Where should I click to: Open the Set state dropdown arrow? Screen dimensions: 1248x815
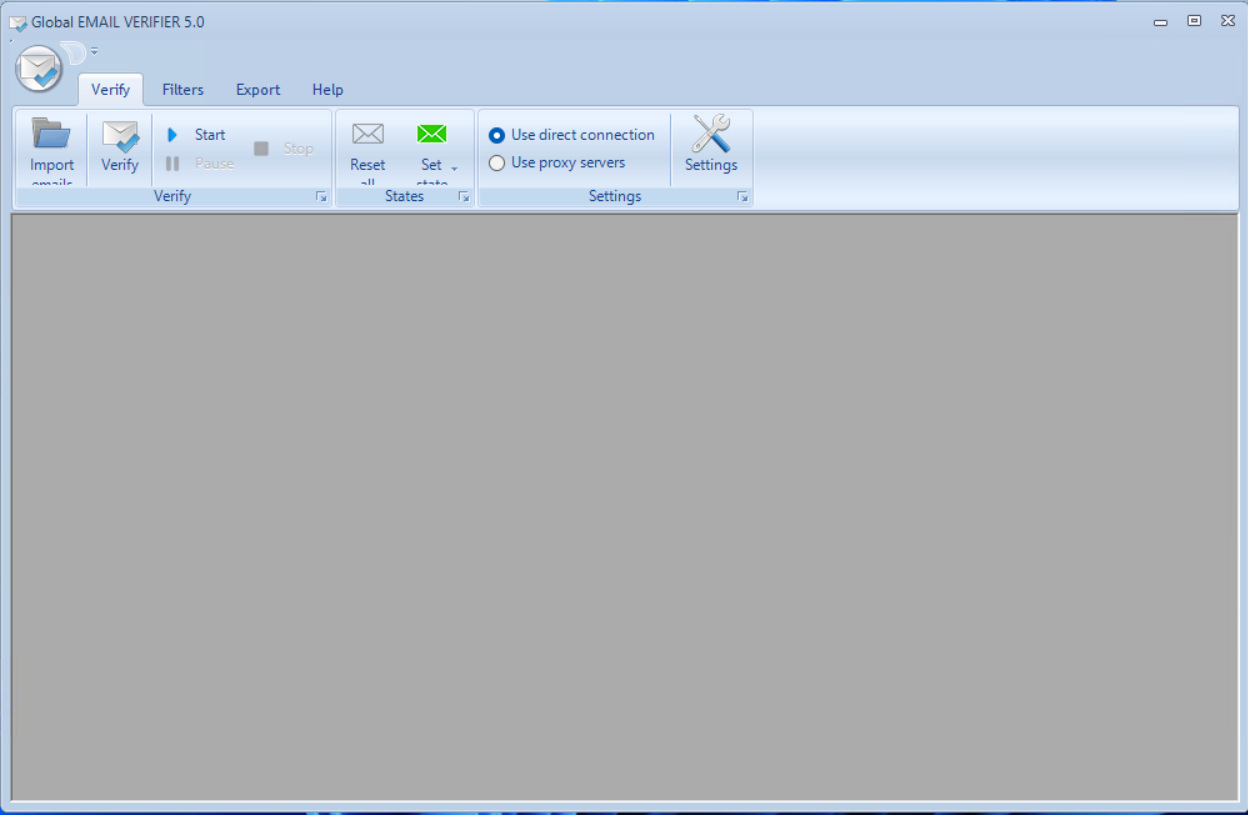pos(455,168)
